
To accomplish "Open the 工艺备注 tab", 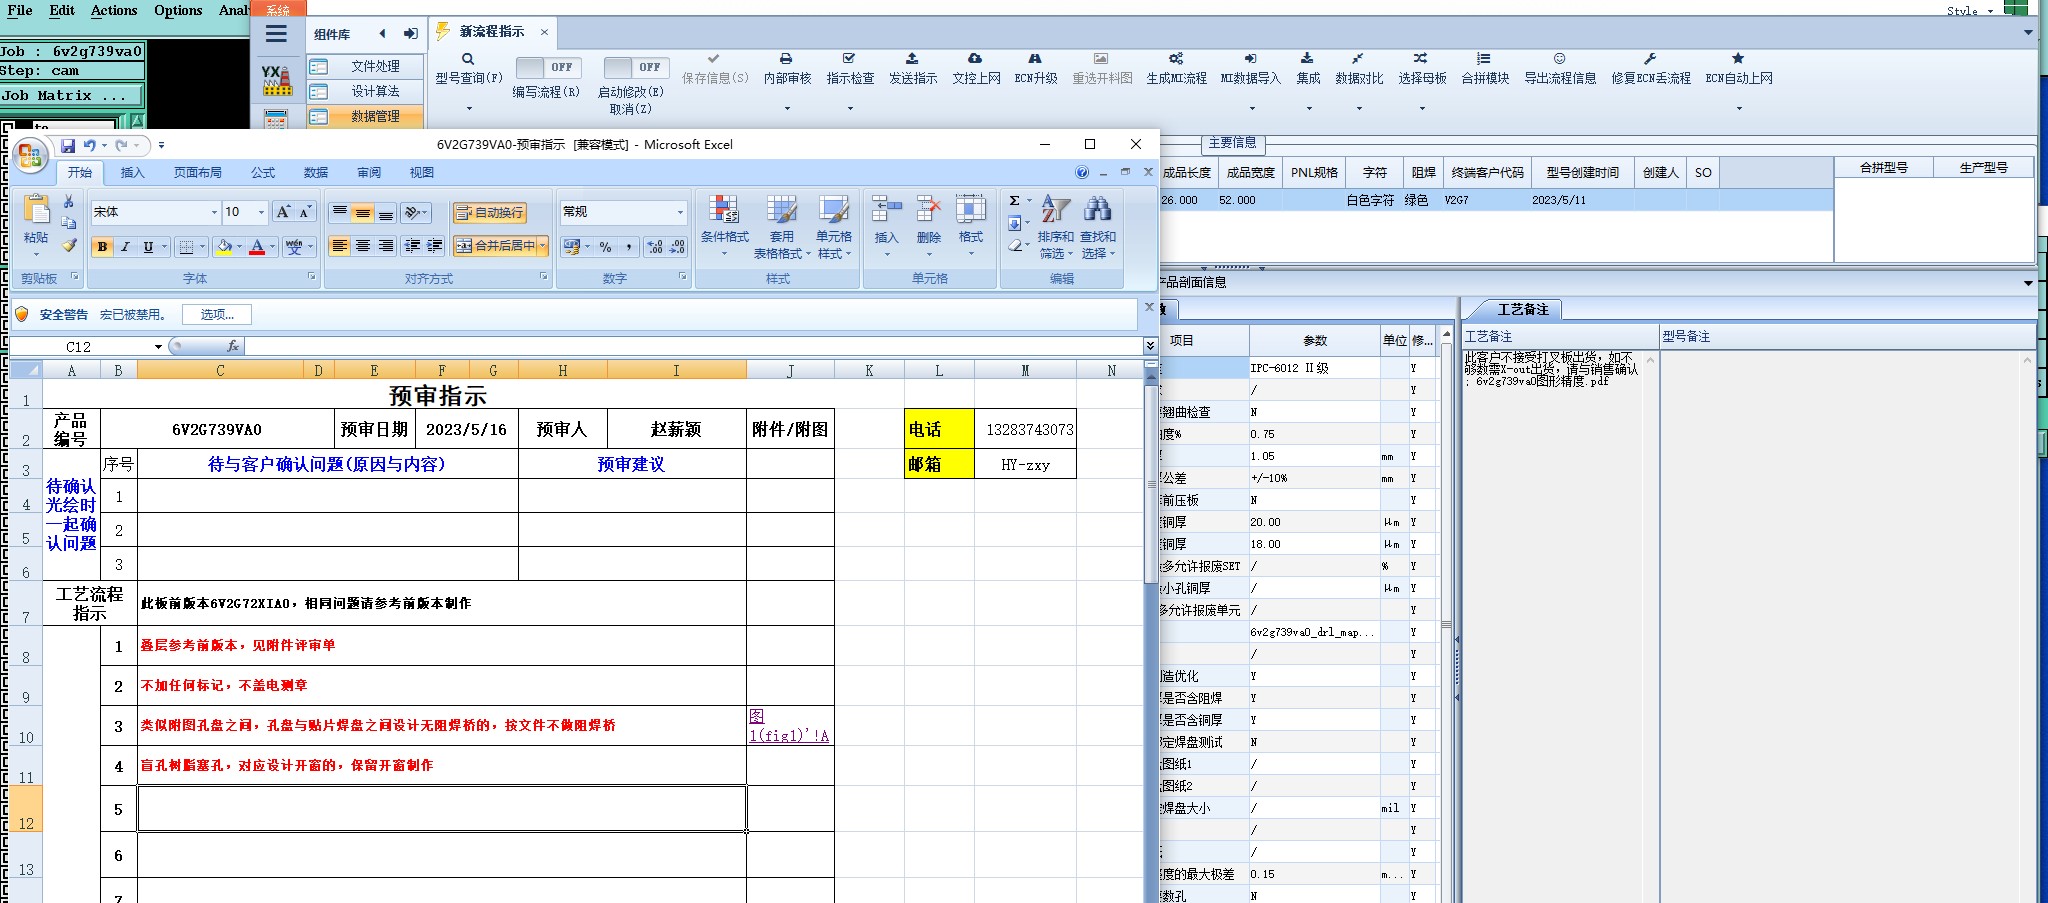I will 1522,310.
